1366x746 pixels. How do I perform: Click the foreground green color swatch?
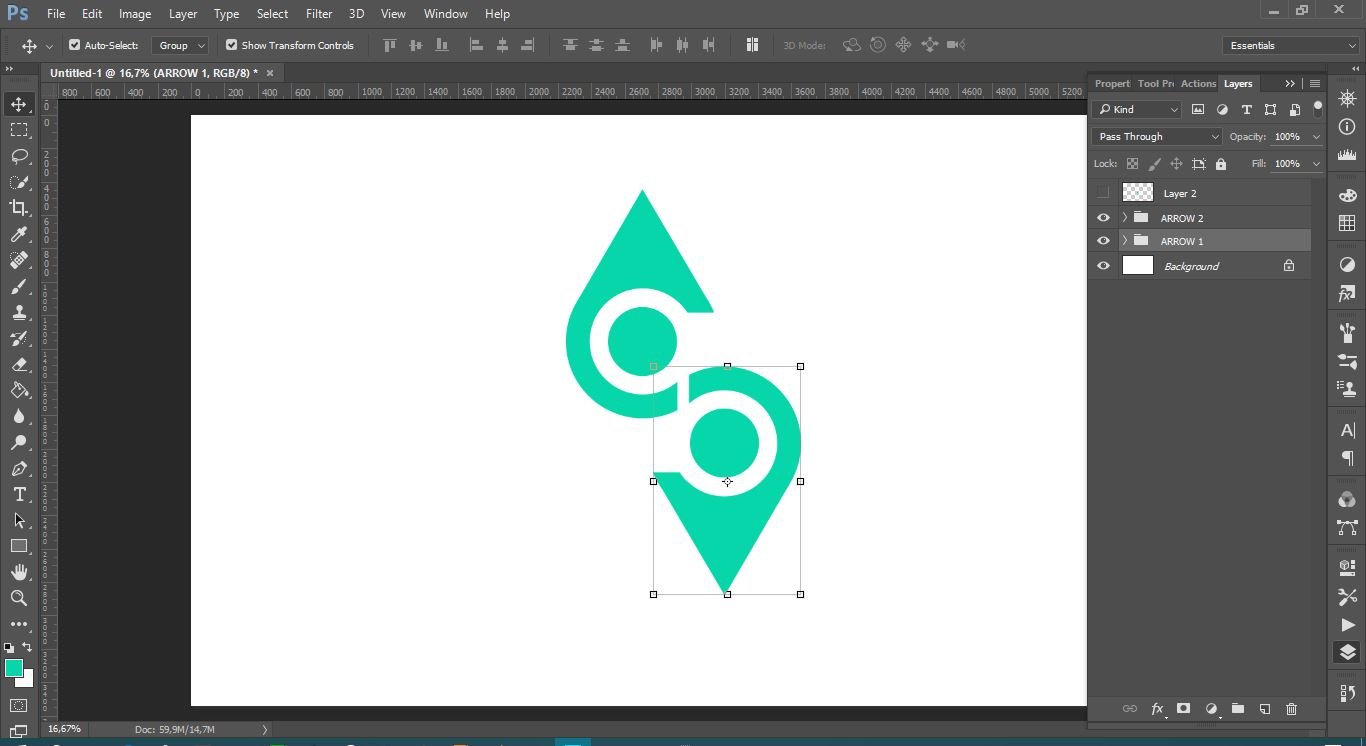[13, 668]
